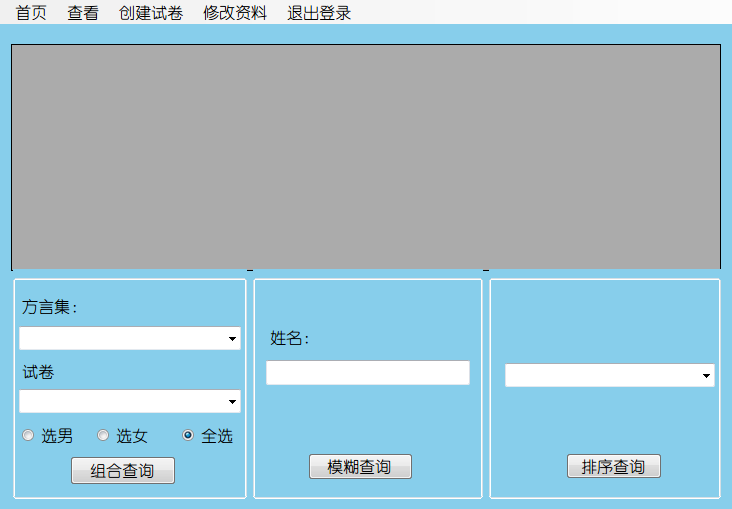
Task: Choose 退出登录 to log out
Action: click(x=319, y=13)
